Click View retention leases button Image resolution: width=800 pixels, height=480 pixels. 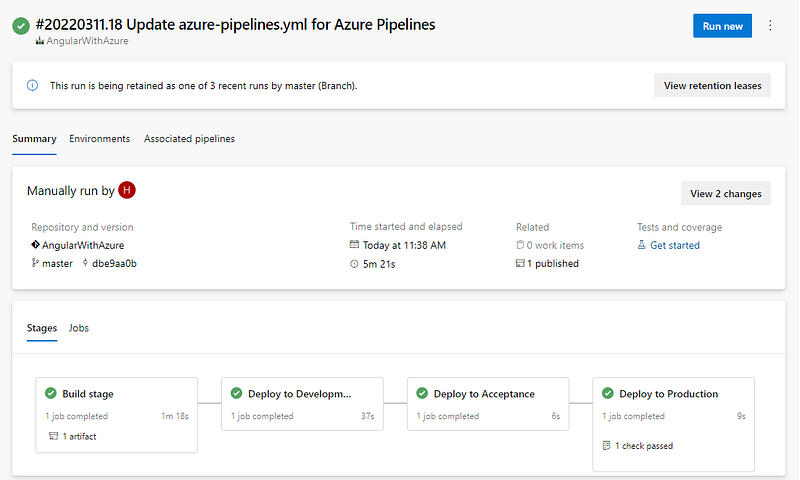[x=712, y=86]
